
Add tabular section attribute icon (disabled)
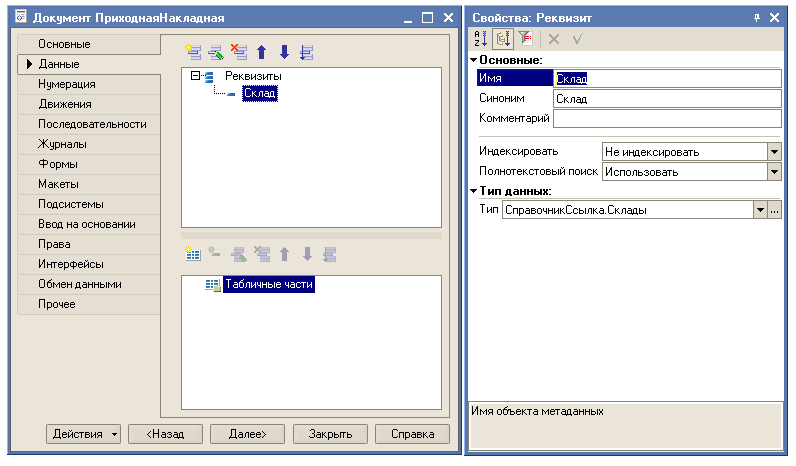point(214,252)
